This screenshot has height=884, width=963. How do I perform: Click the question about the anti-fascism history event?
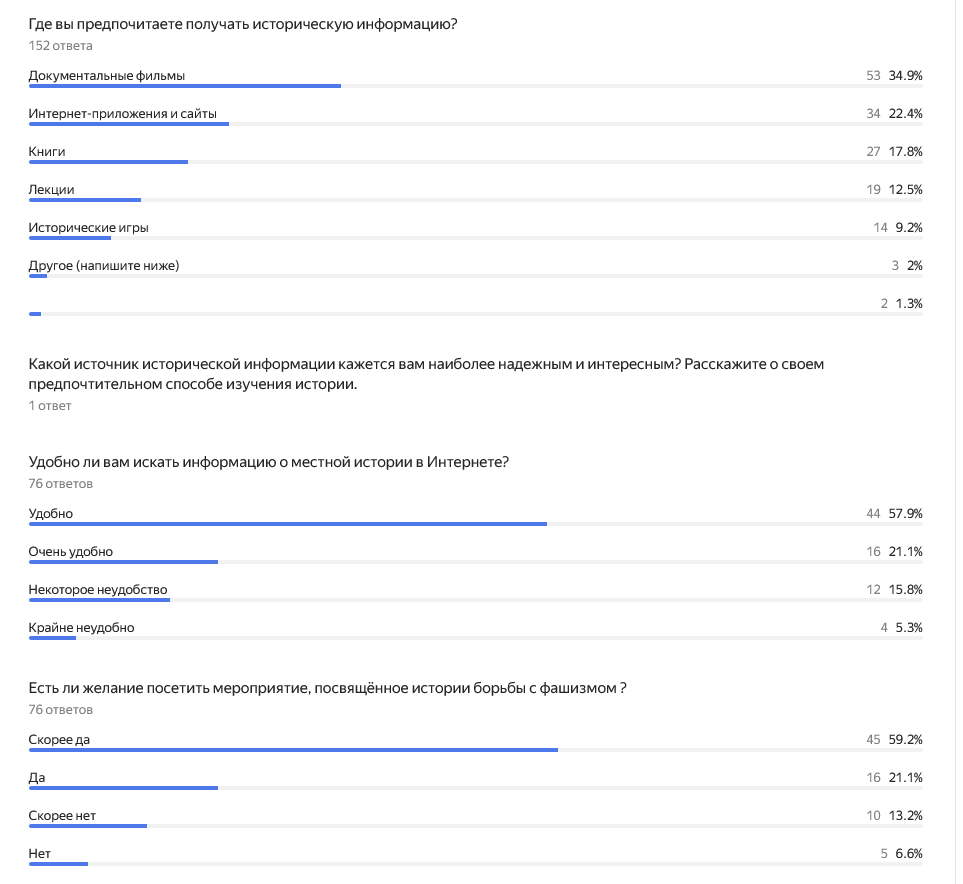pos(328,688)
